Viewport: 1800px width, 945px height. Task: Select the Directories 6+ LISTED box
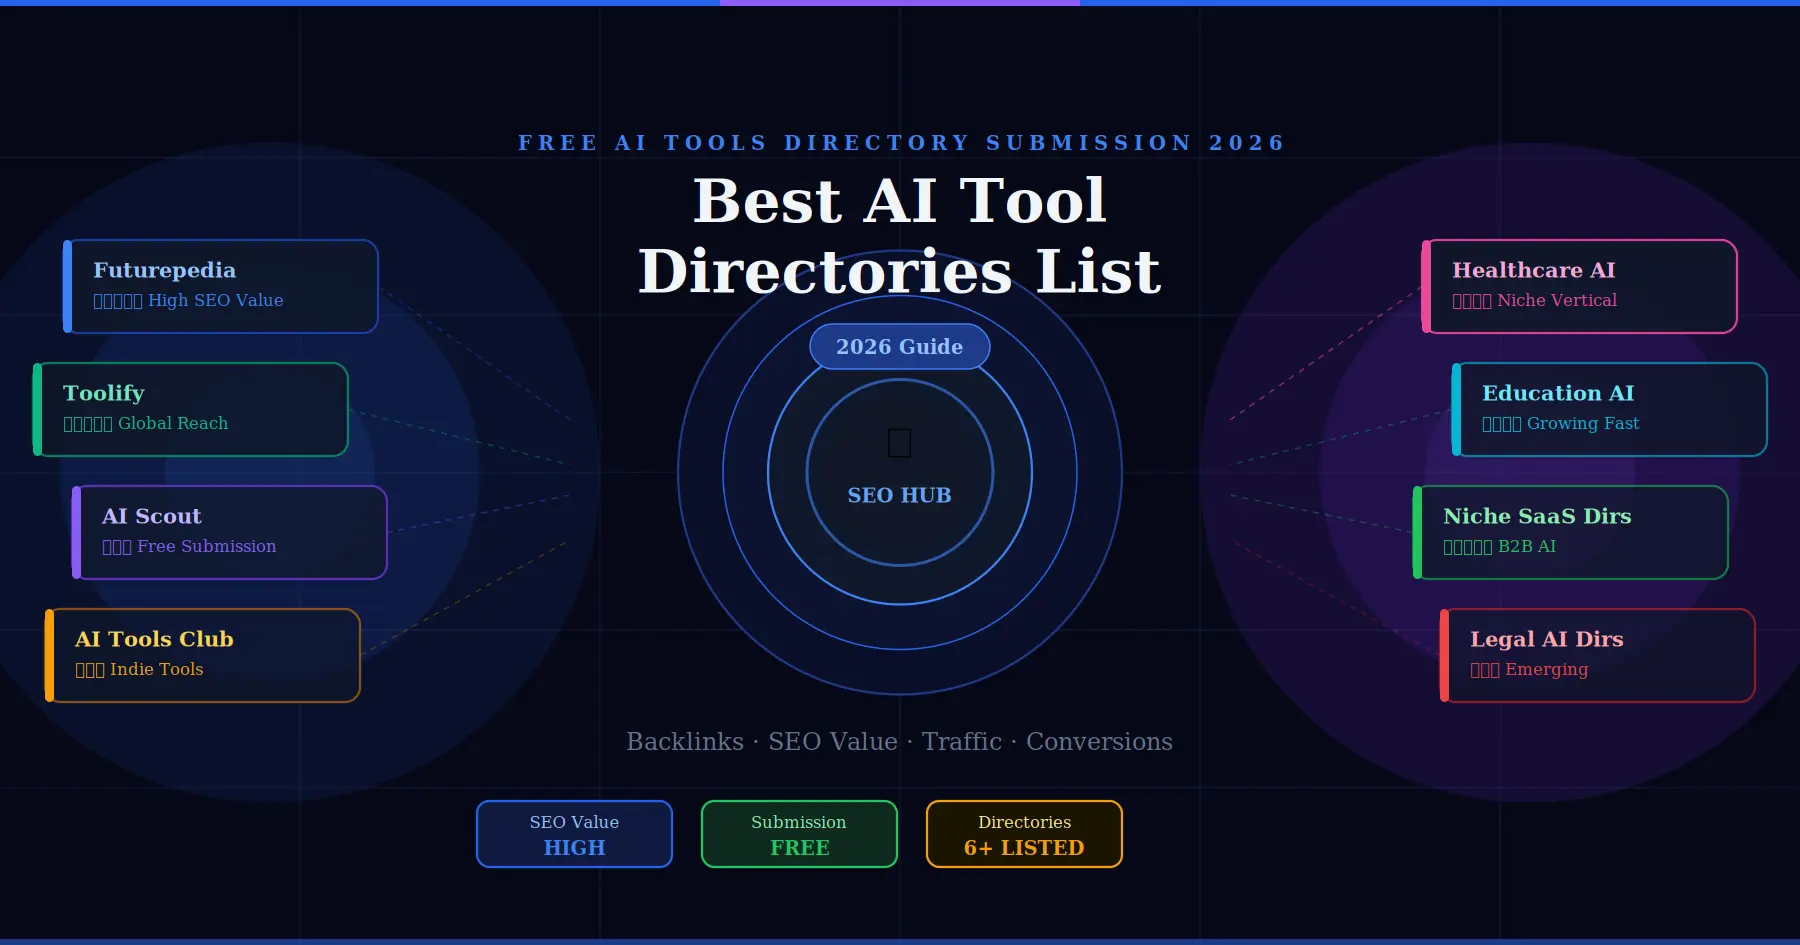coord(1025,834)
